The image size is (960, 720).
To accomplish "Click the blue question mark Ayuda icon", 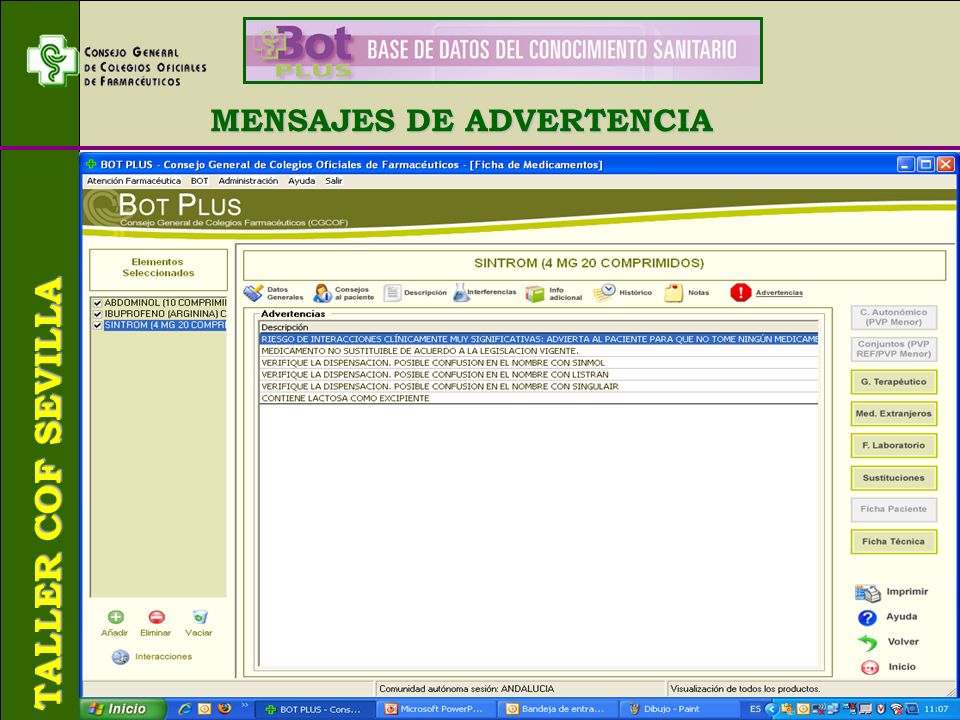I will pos(867,618).
